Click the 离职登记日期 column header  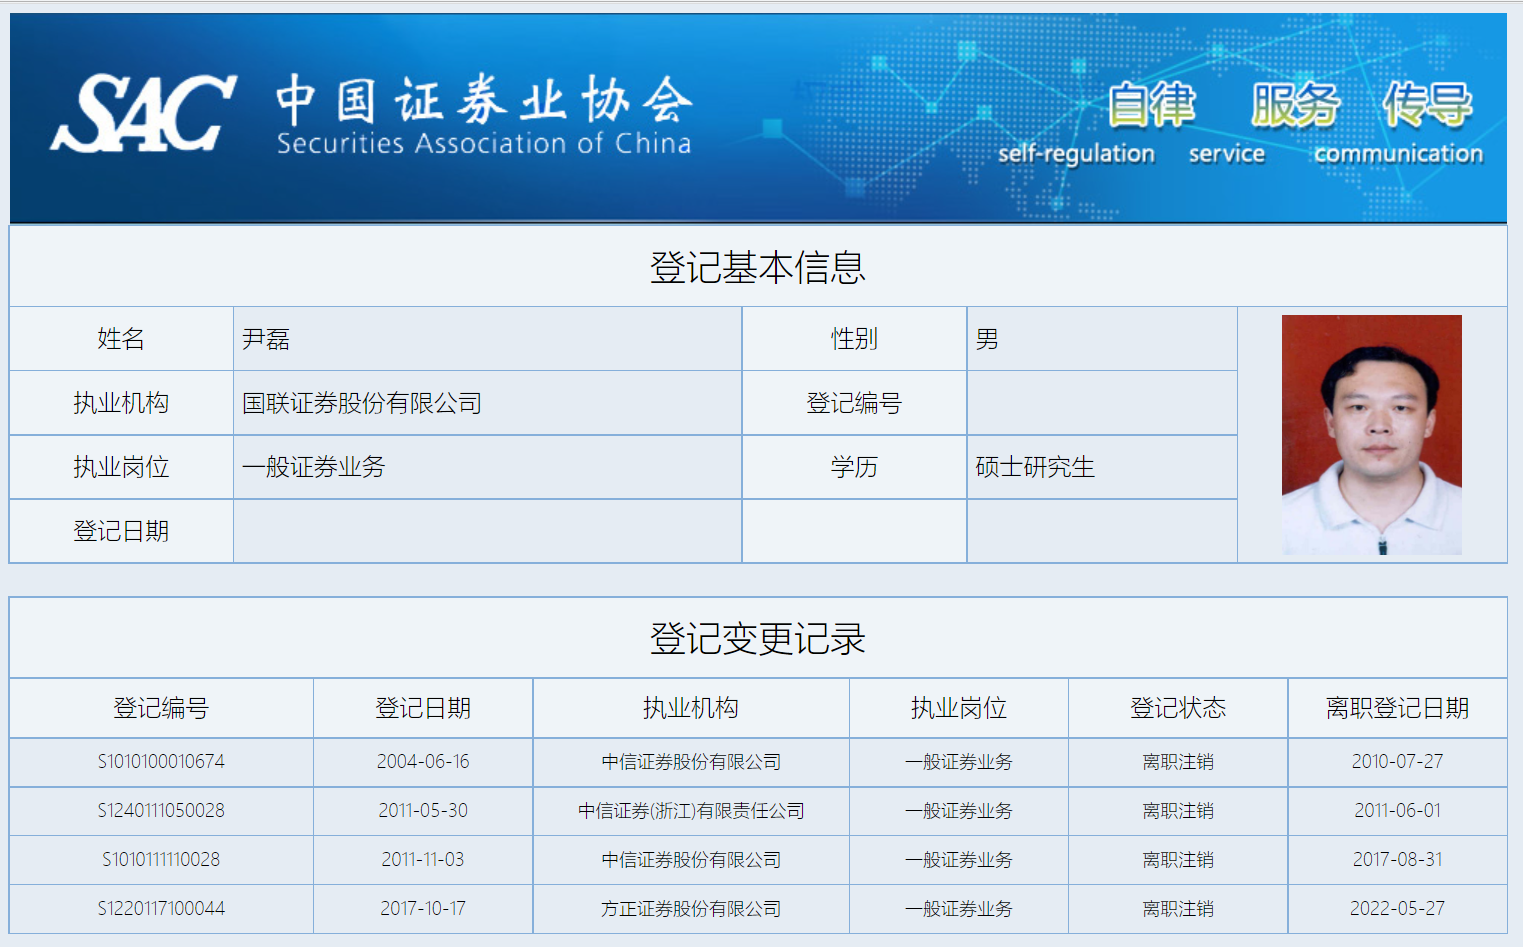point(1398,708)
